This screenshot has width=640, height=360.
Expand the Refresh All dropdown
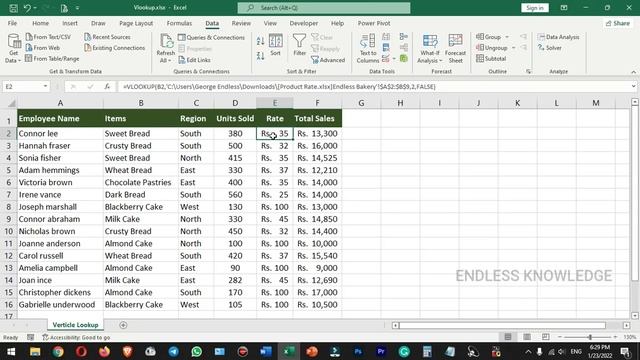(170, 61)
